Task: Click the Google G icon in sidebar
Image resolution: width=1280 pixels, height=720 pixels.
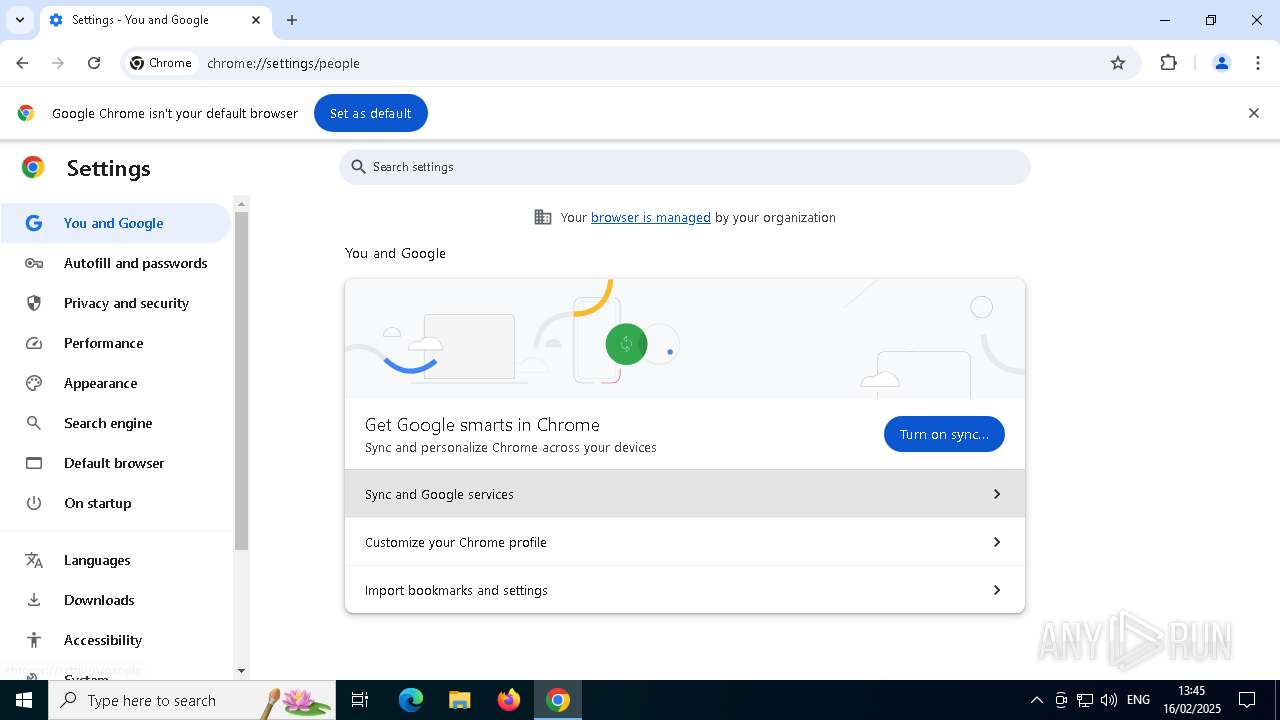Action: coord(34,223)
